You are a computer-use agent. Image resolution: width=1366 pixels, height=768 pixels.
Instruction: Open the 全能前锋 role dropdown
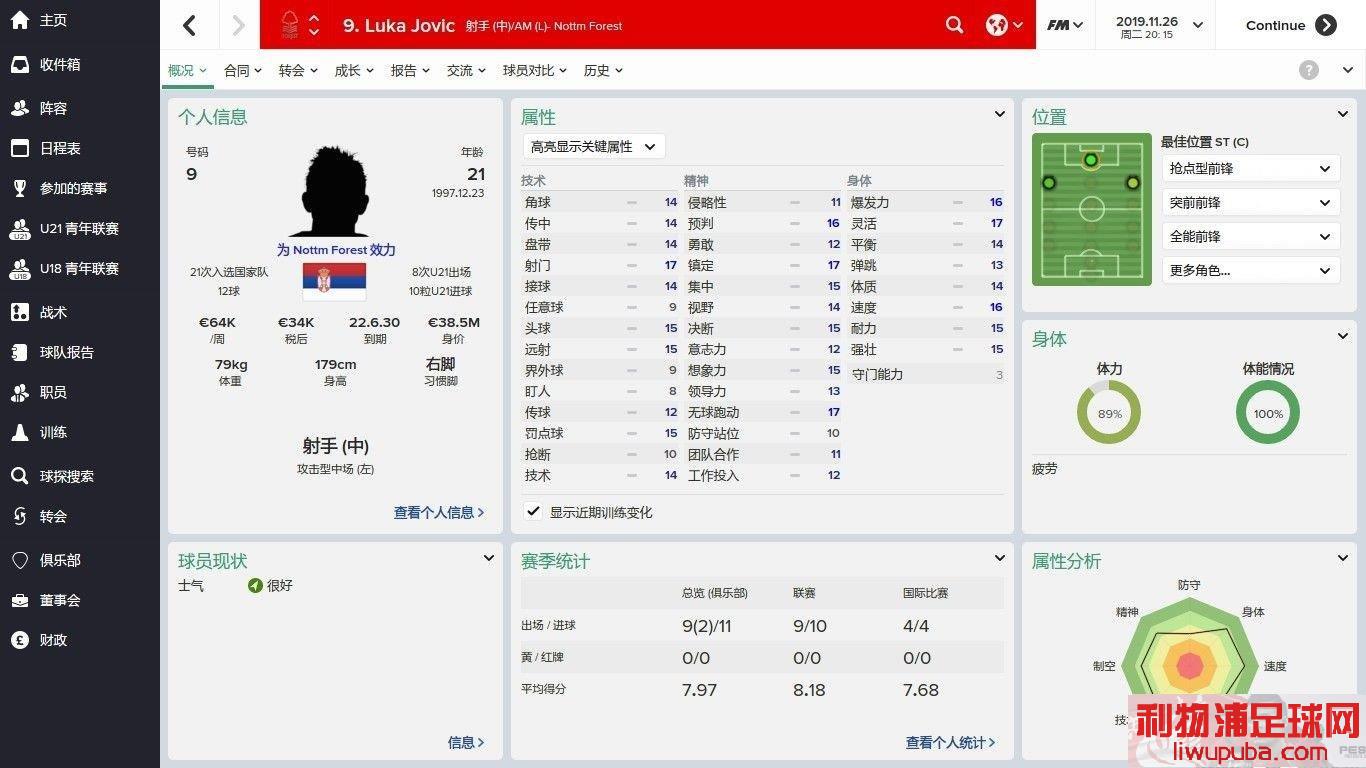coord(1250,237)
